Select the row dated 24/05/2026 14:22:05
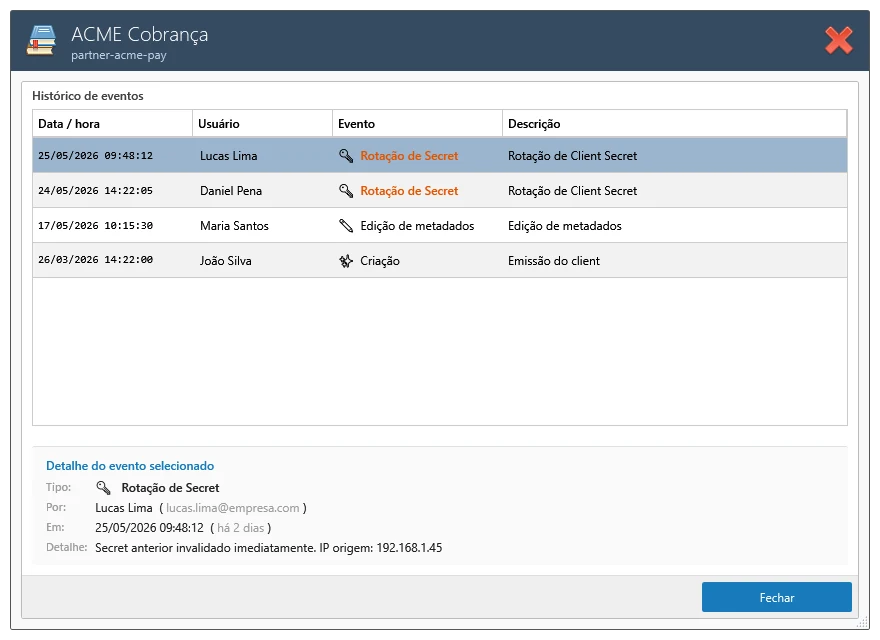This screenshot has height=640, width=880. 440,190
